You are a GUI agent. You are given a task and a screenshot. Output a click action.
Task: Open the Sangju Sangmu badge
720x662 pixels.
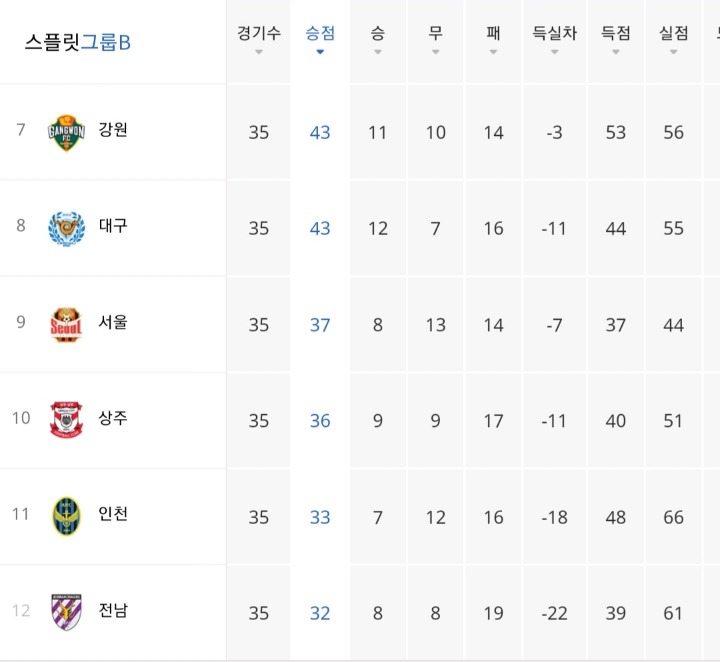[x=66, y=420]
